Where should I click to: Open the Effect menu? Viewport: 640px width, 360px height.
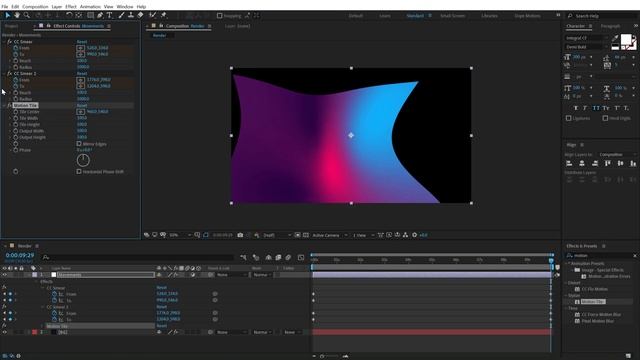click(x=71, y=7)
